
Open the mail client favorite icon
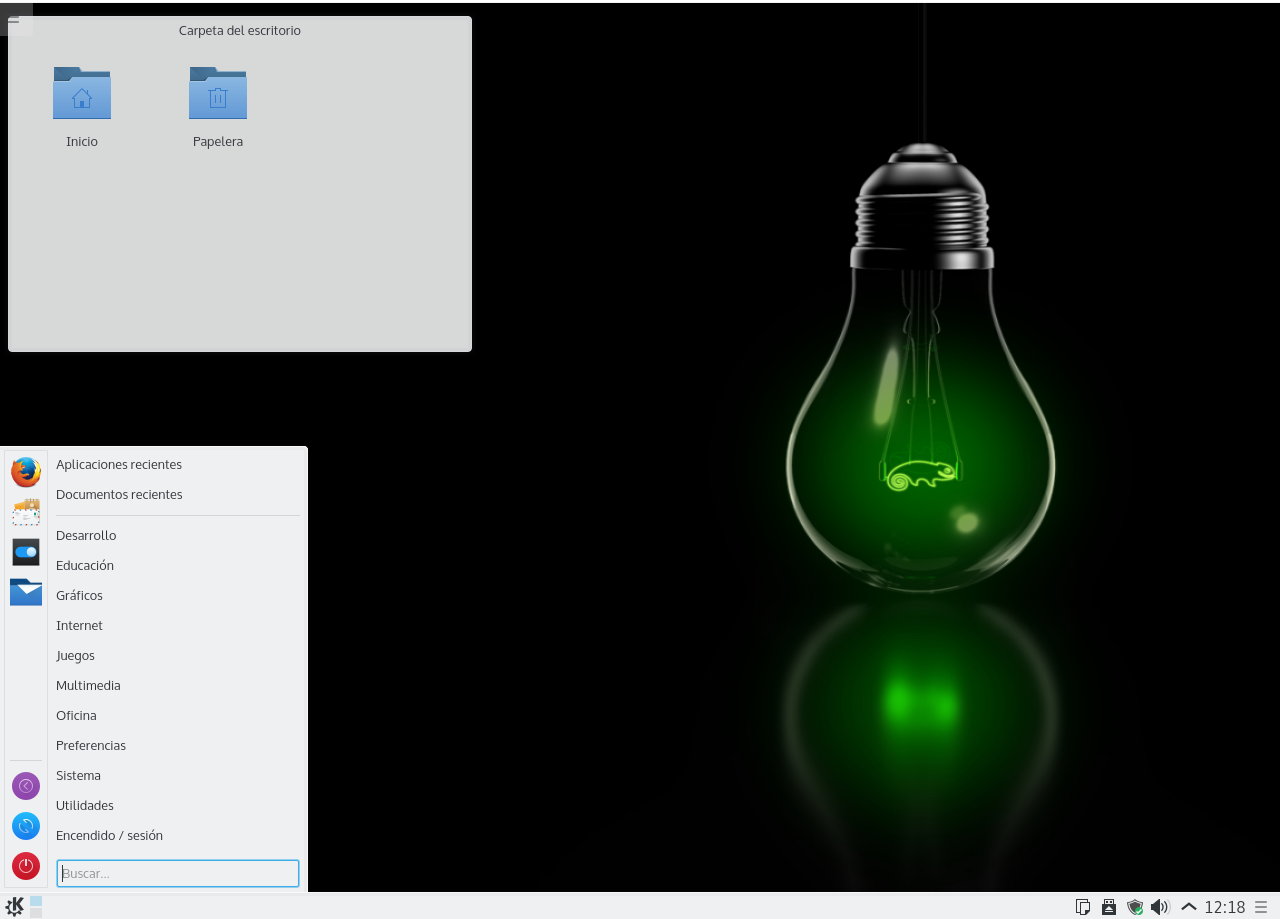[x=26, y=512]
